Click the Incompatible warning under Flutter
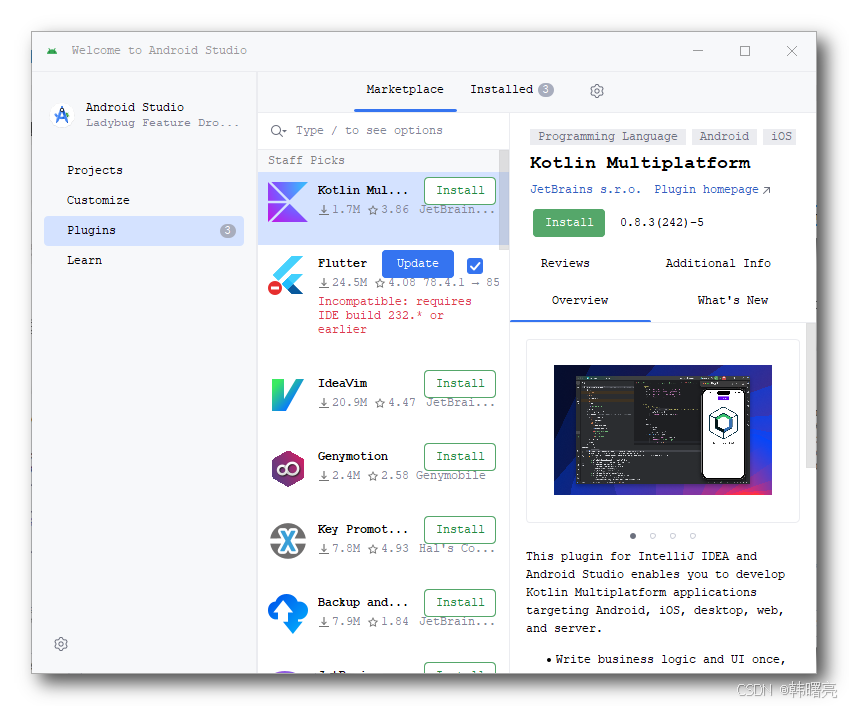 (395, 315)
